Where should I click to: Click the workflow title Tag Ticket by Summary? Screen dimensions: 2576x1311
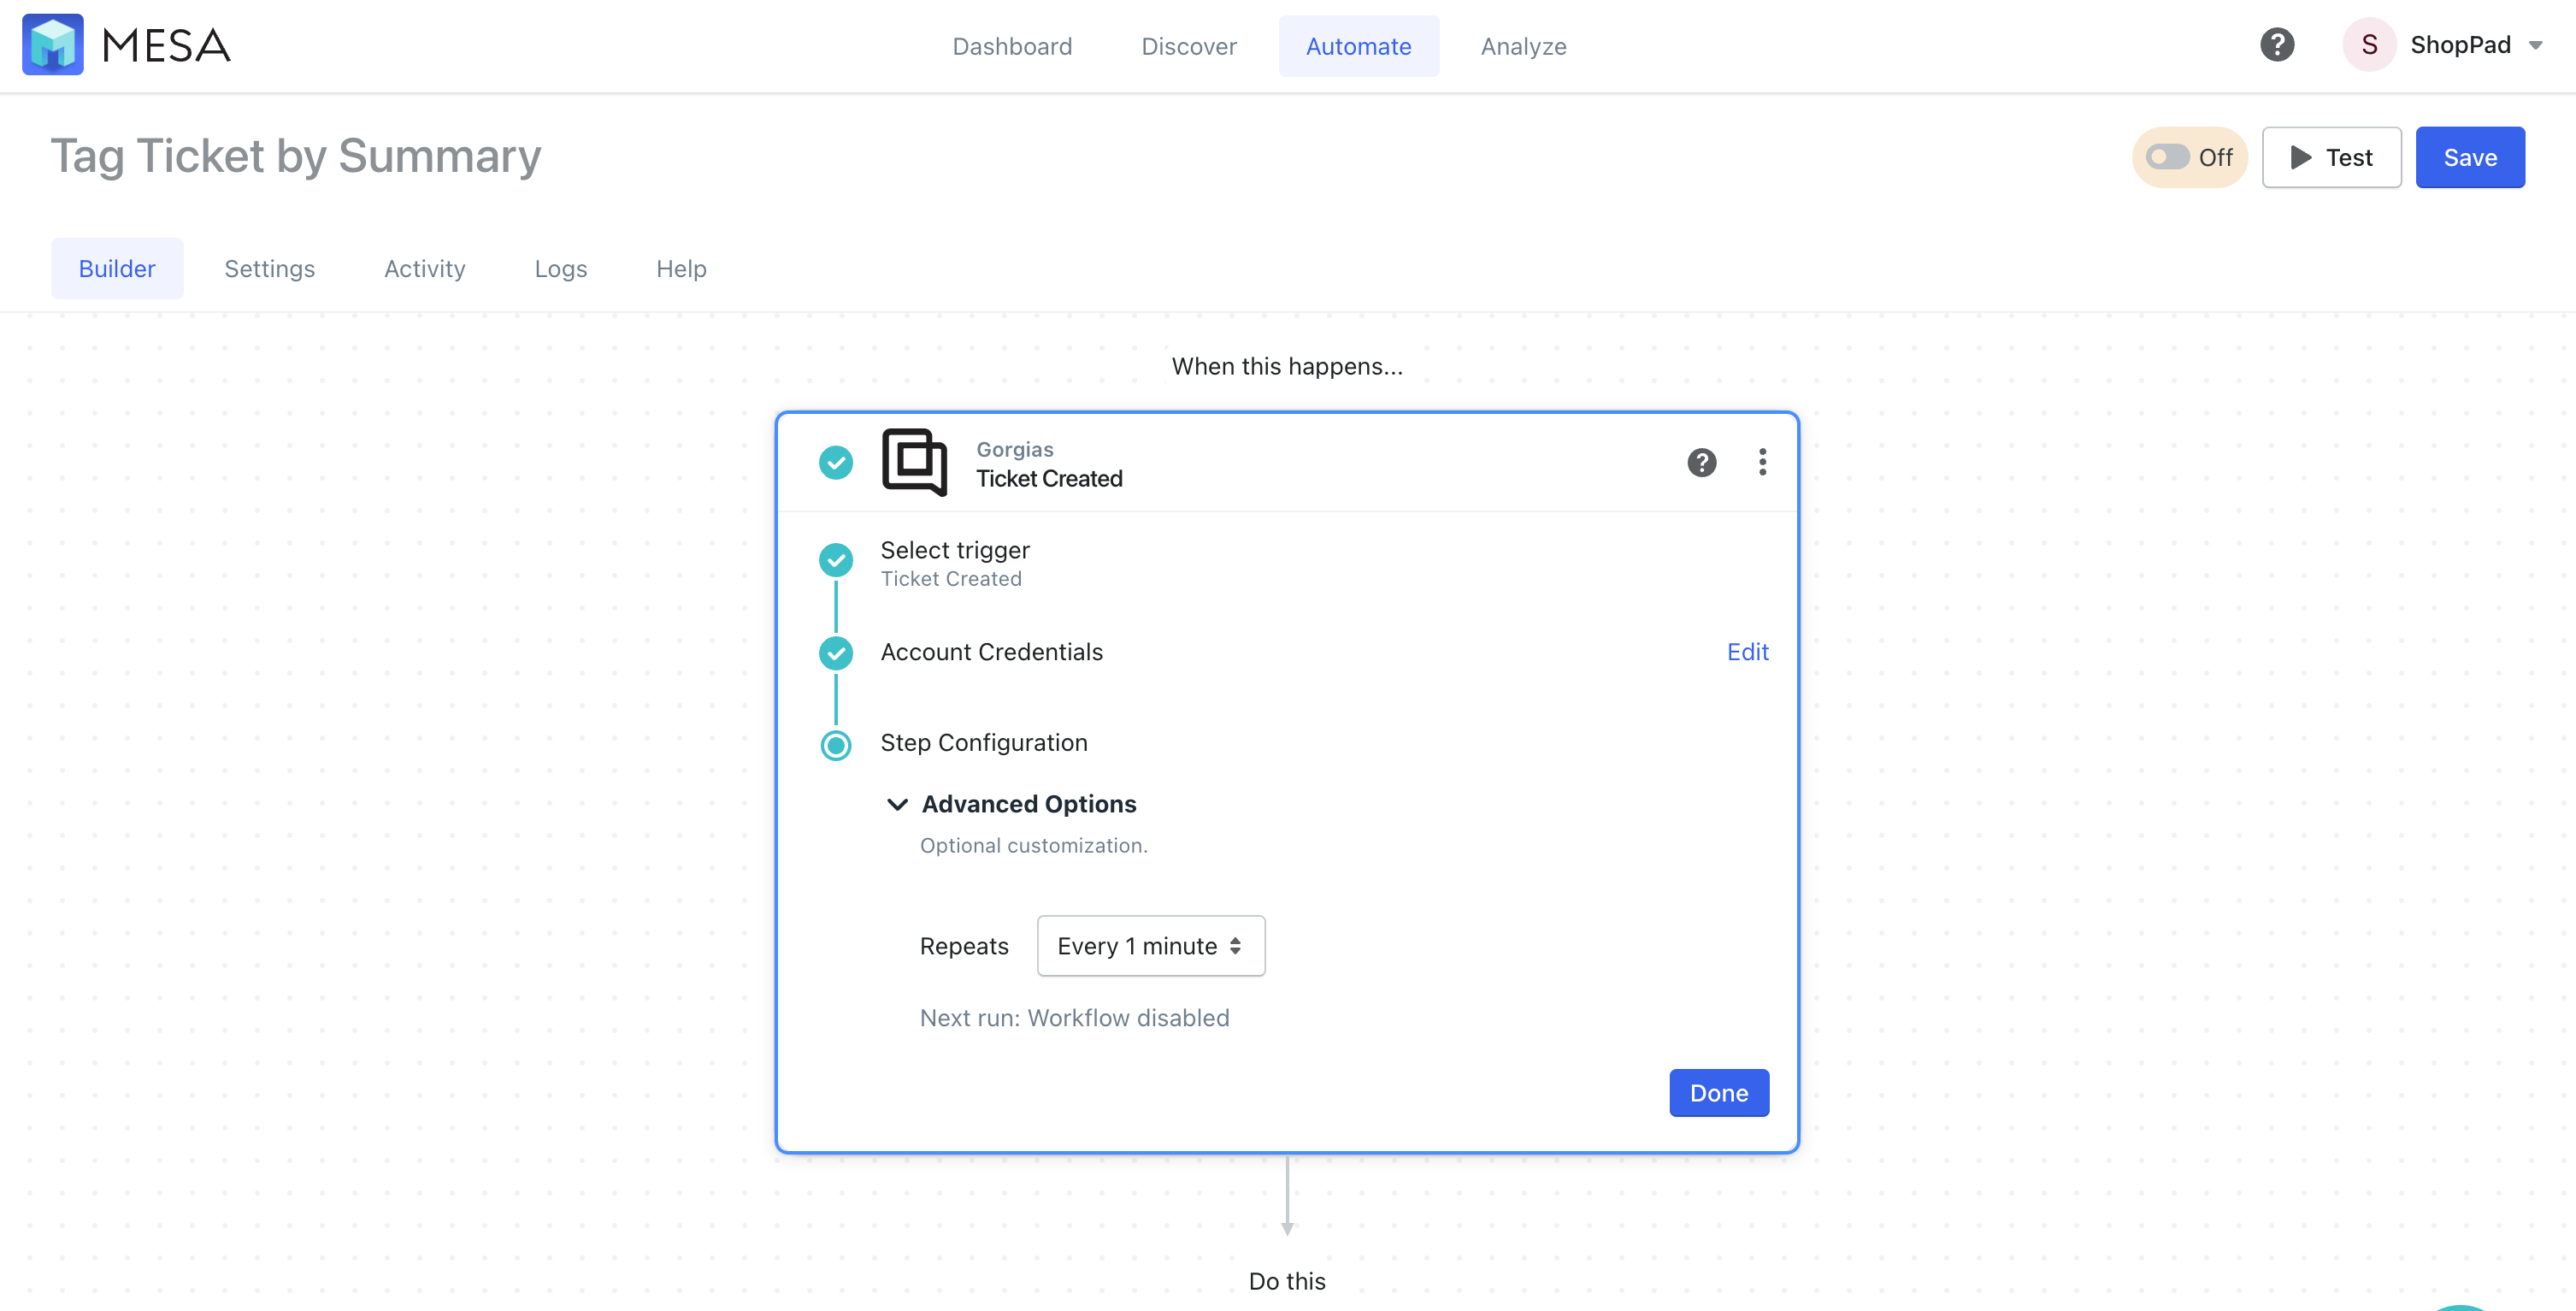click(x=296, y=156)
